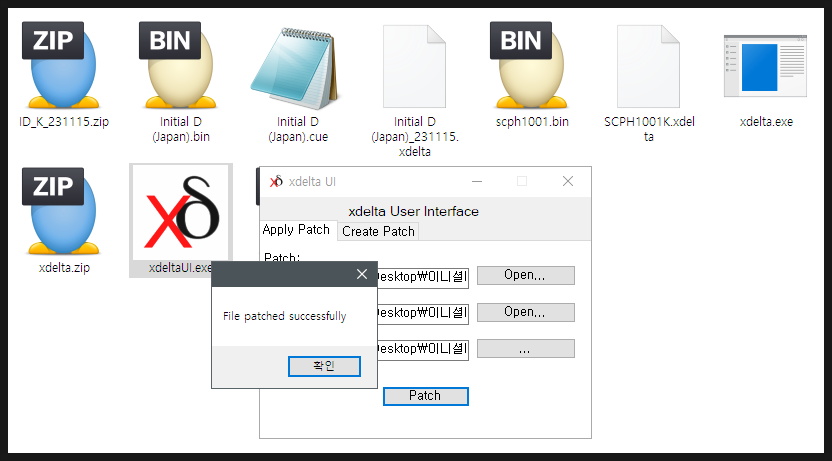This screenshot has width=832, height=461.
Task: Switch to the Apply Patch tab
Action: pyautogui.click(x=297, y=230)
